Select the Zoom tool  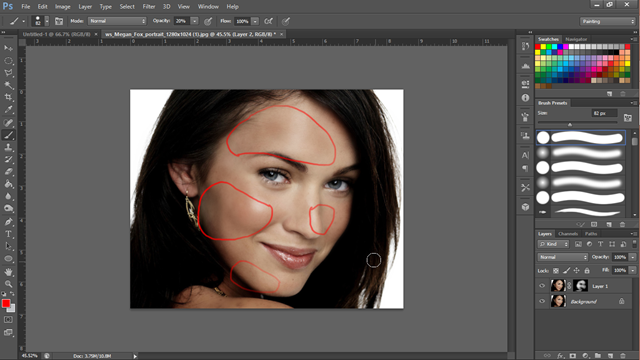click(8, 284)
